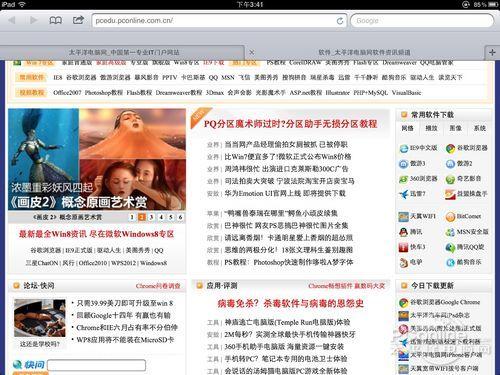
Task: Open headline PQ分区魔术师过时?分区助手无损分区教程
Action: [x=290, y=124]
